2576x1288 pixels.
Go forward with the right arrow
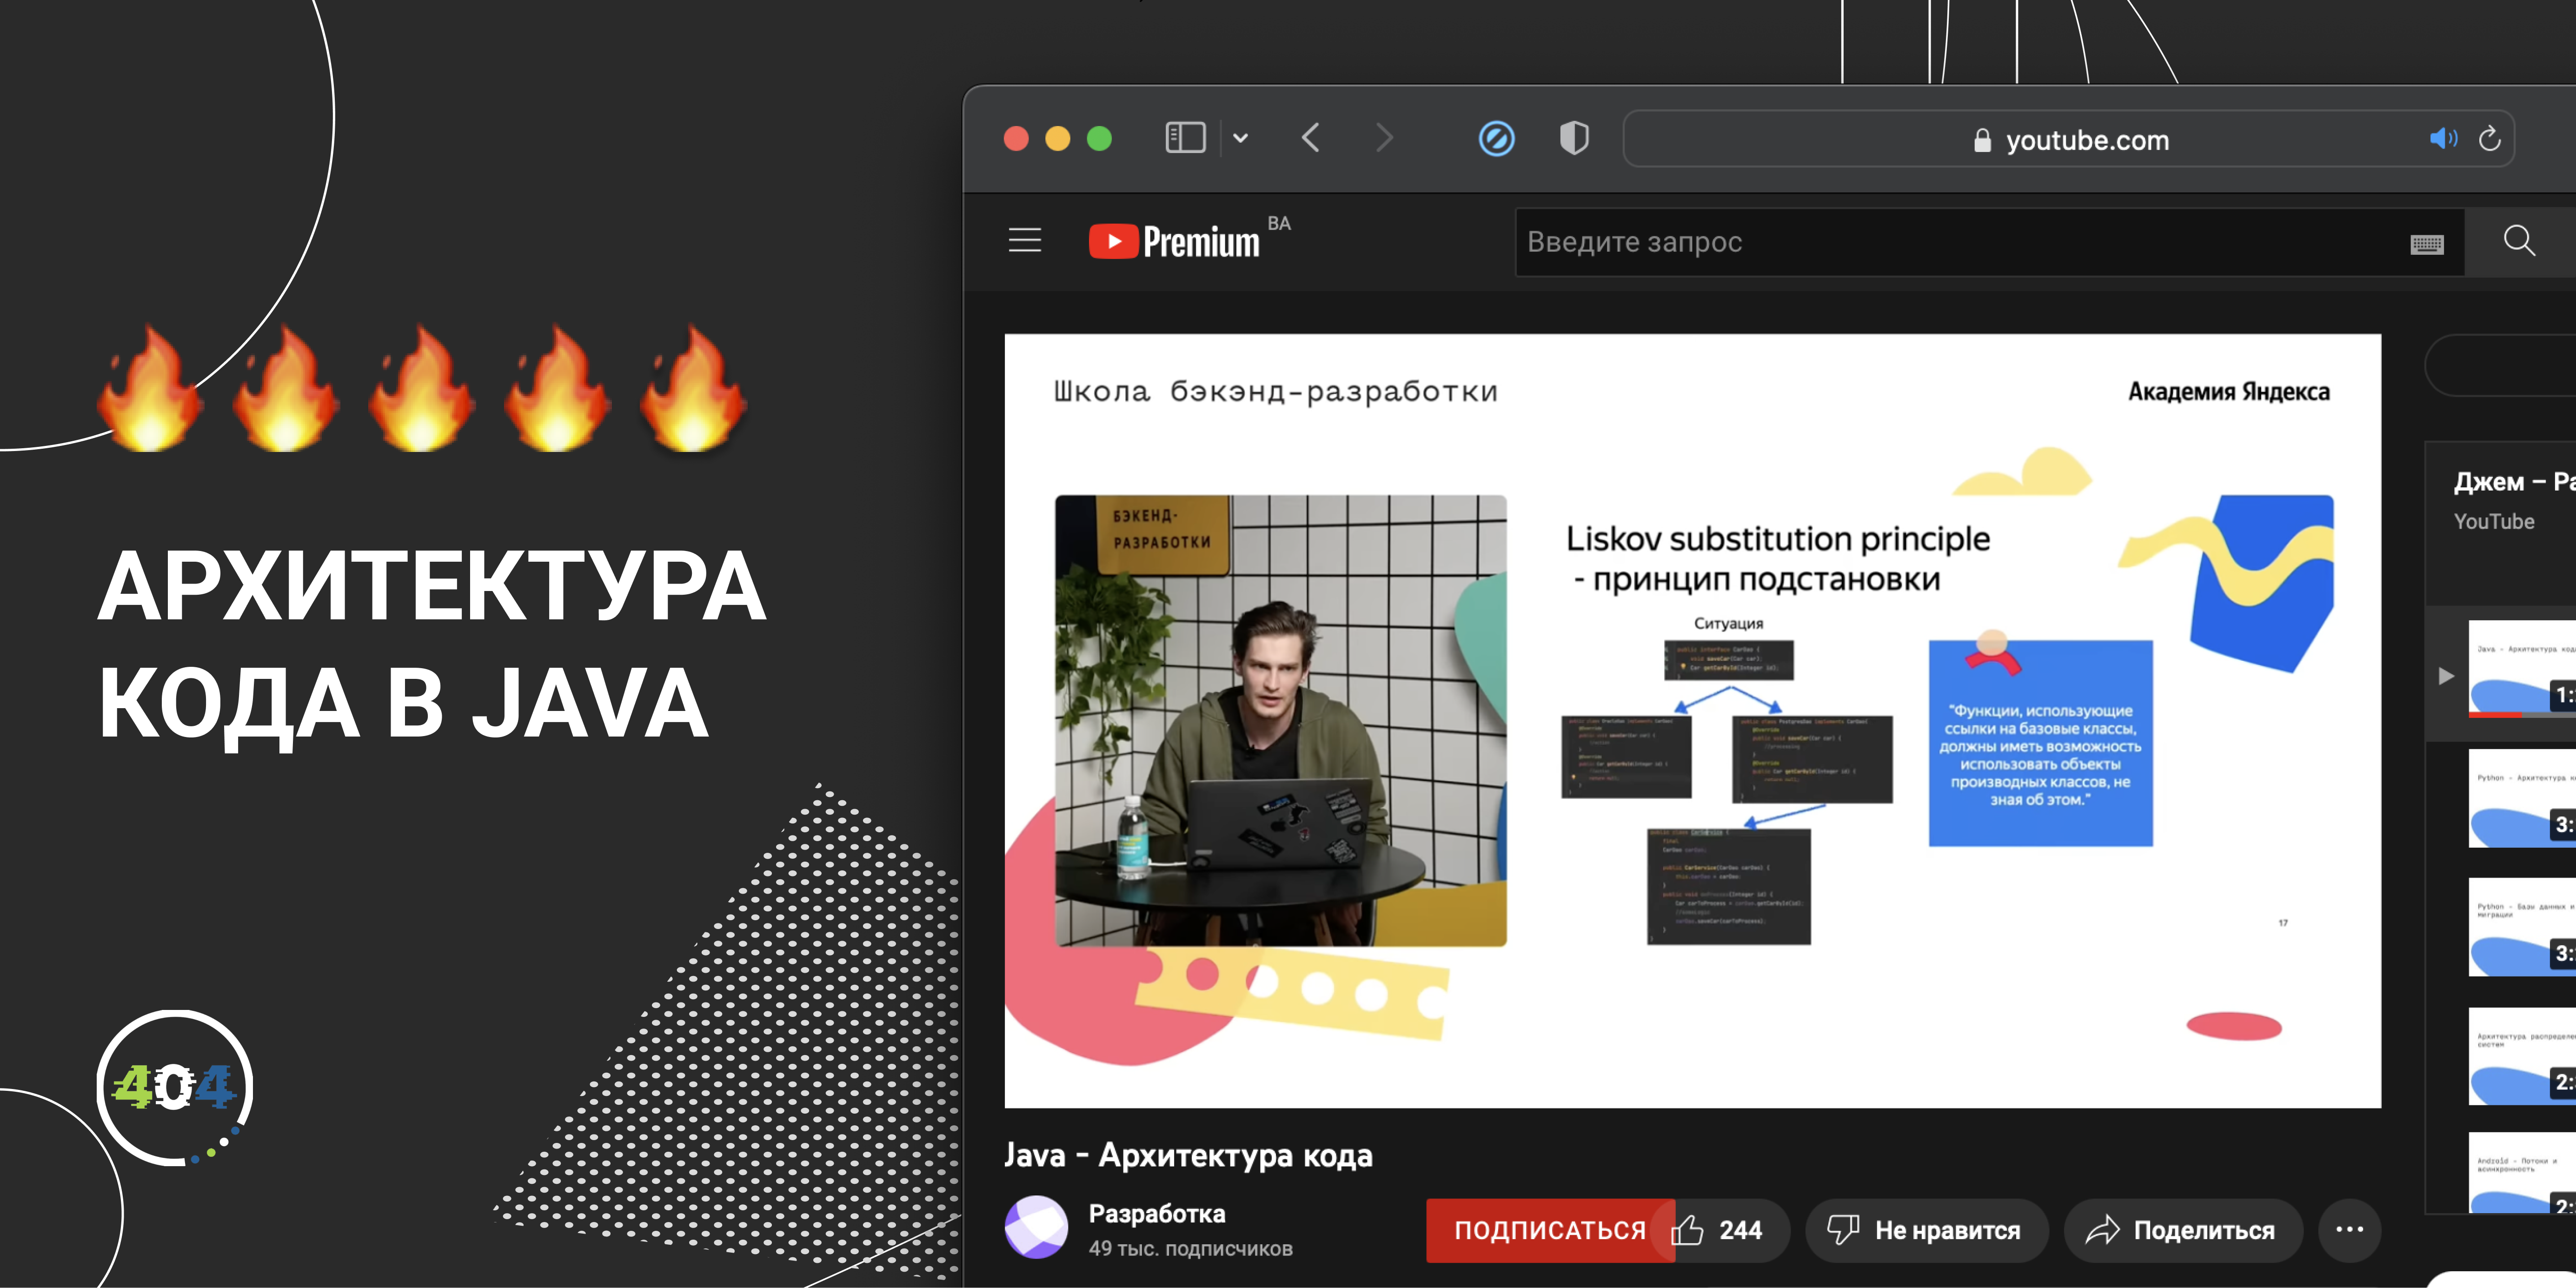pyautogui.click(x=1384, y=138)
